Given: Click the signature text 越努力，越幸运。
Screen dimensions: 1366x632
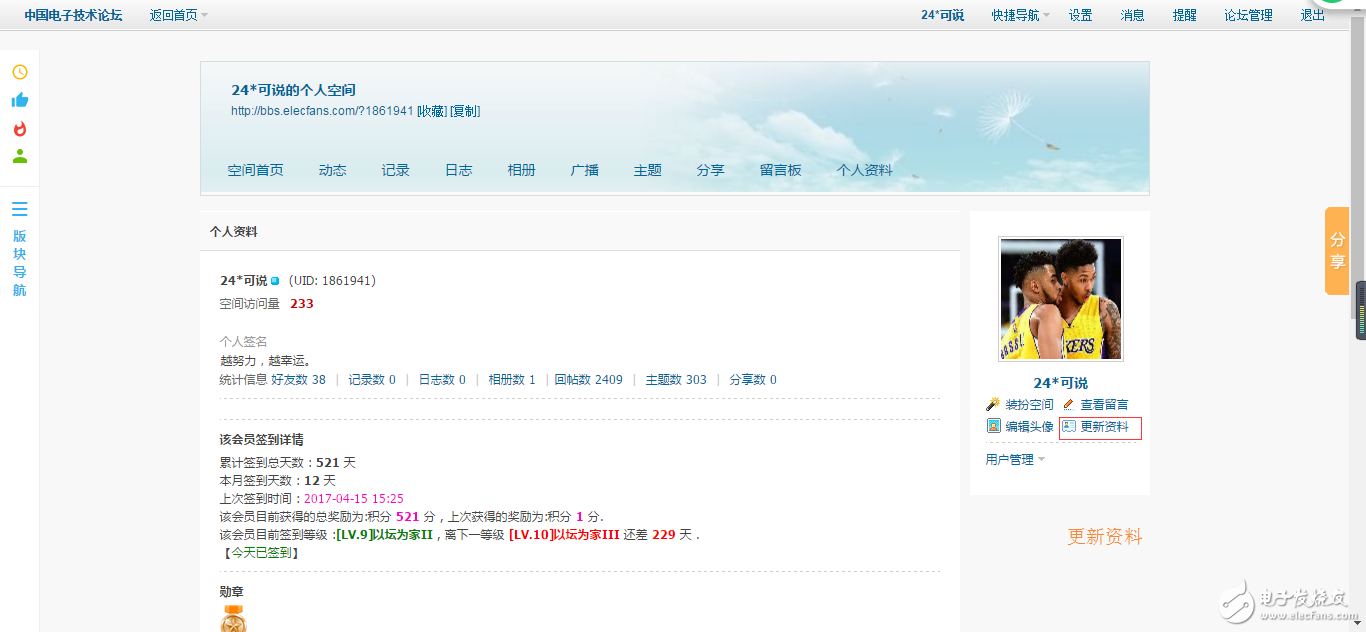Looking at the screenshot, I should (267, 360).
